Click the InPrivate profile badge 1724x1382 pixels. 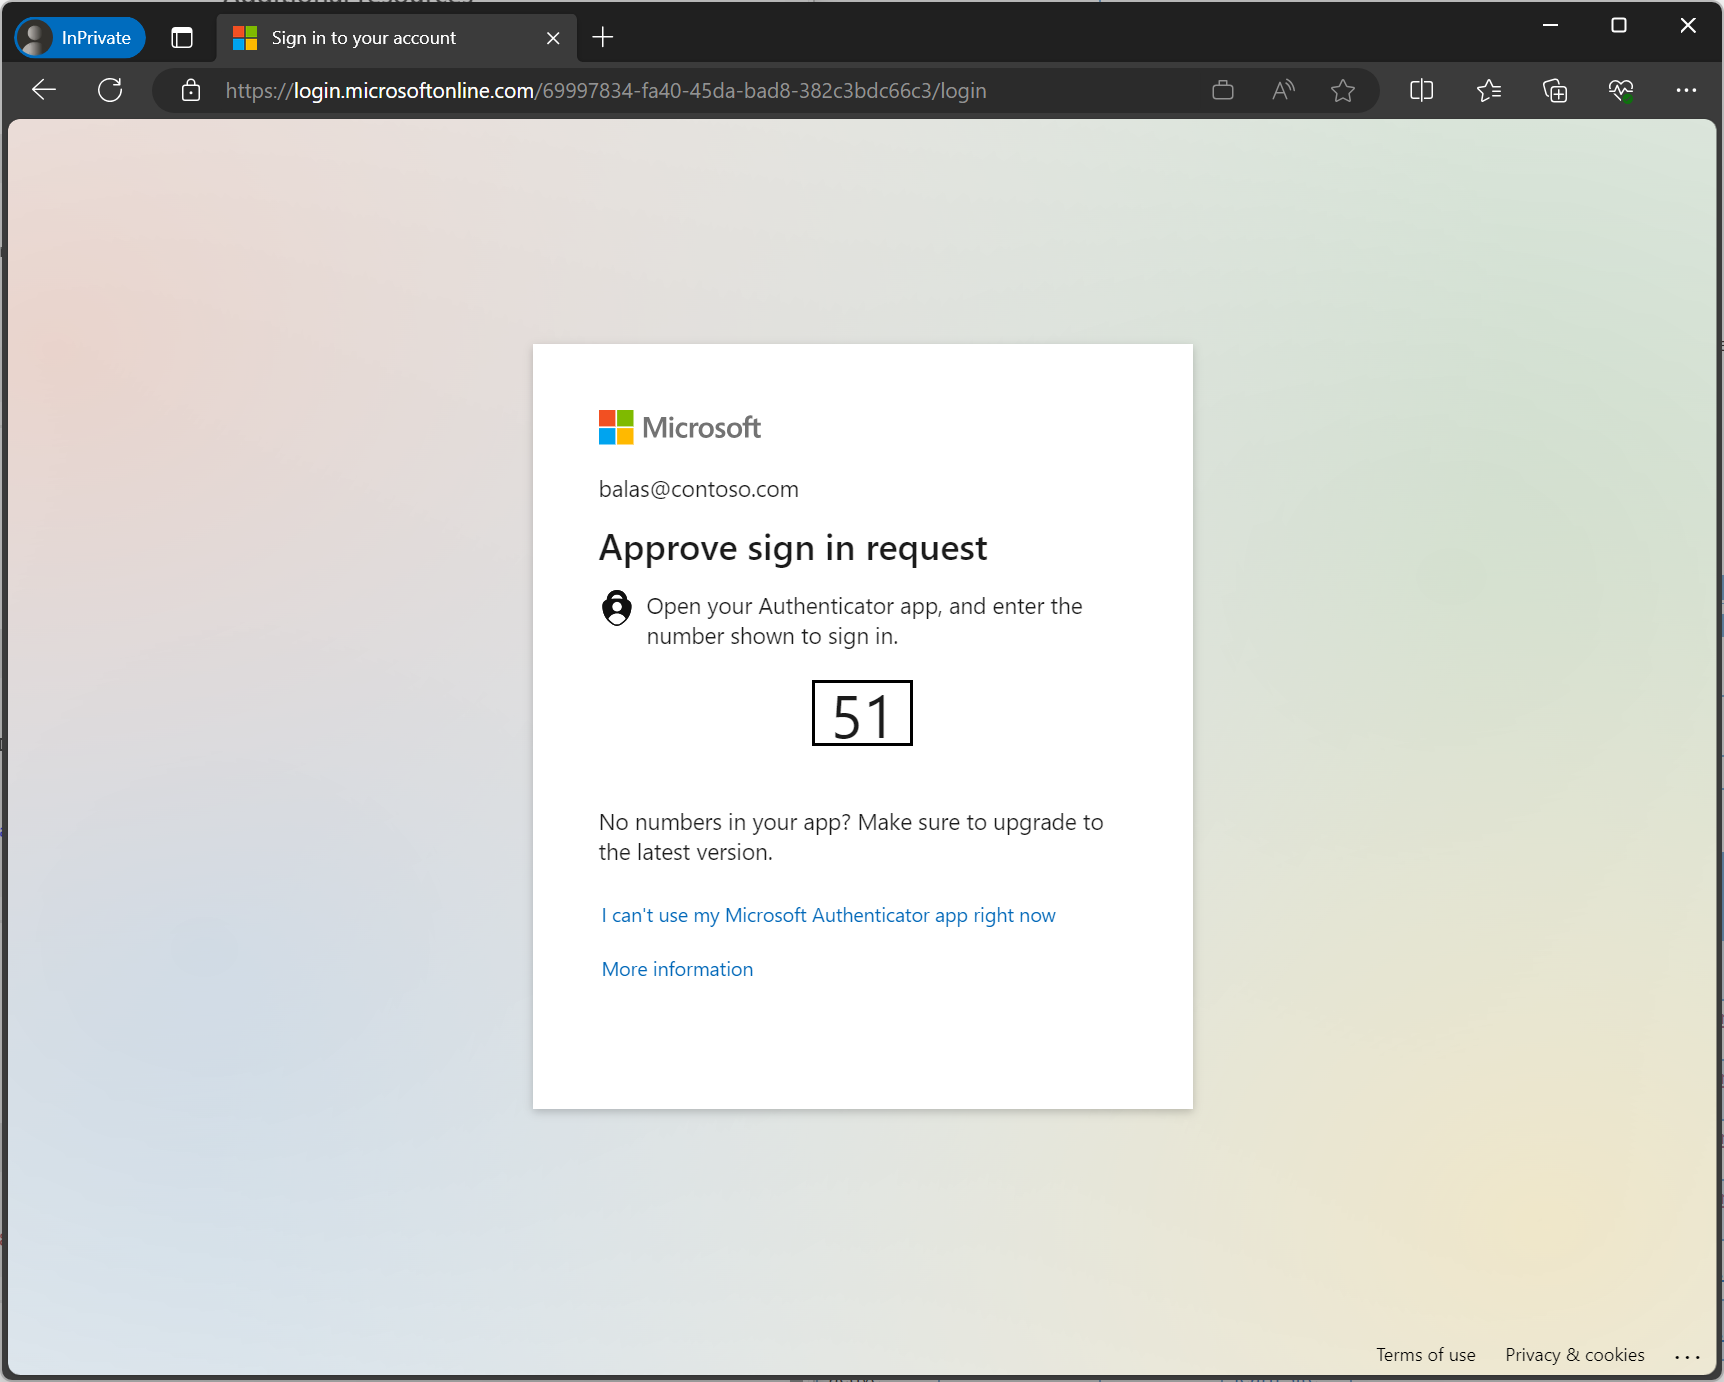pyautogui.click(x=80, y=38)
